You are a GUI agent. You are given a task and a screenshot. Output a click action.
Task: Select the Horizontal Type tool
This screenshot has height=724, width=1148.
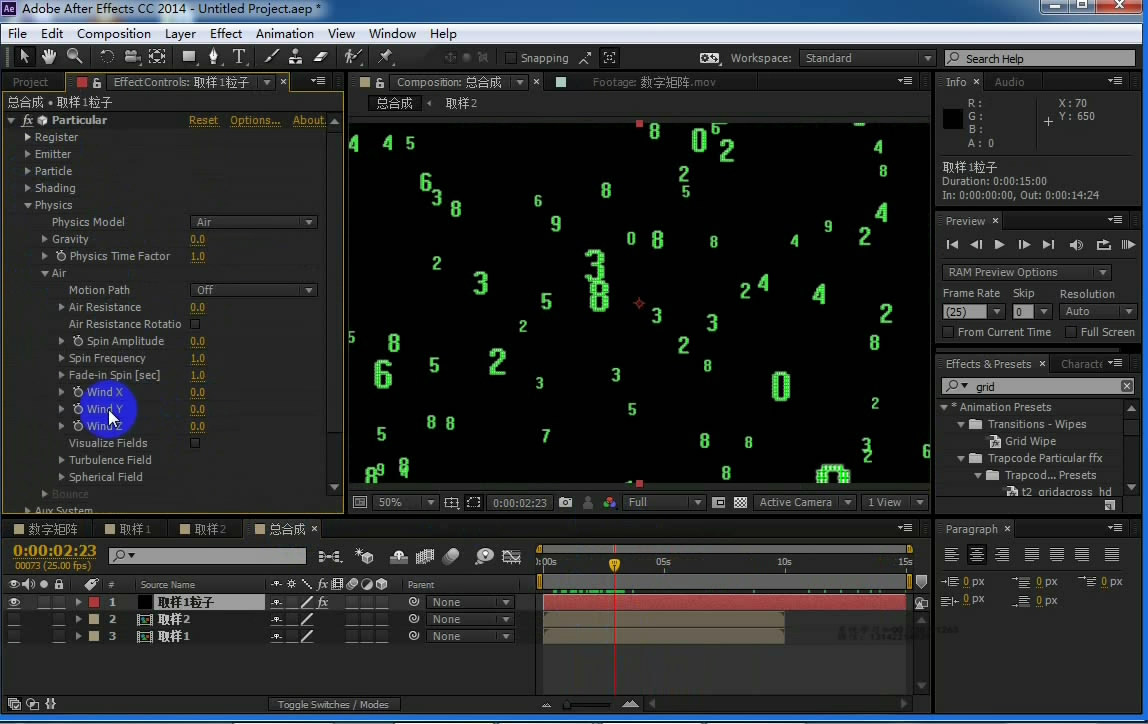coord(239,56)
